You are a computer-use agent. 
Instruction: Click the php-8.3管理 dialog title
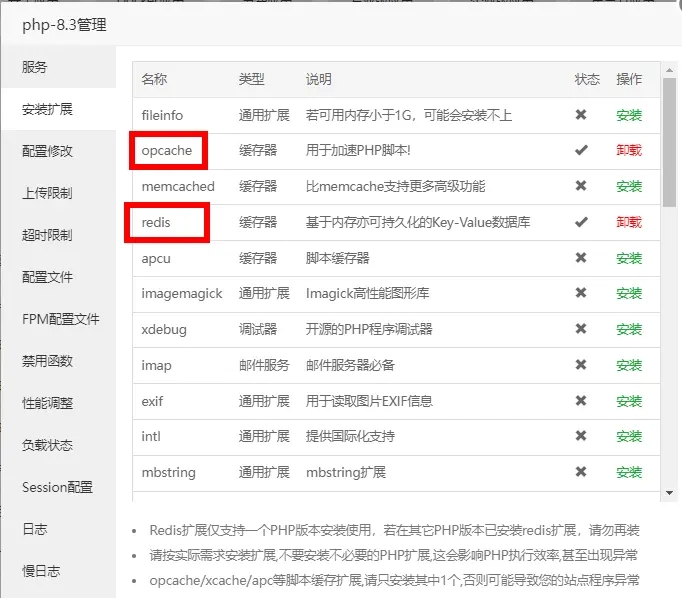click(x=64, y=25)
